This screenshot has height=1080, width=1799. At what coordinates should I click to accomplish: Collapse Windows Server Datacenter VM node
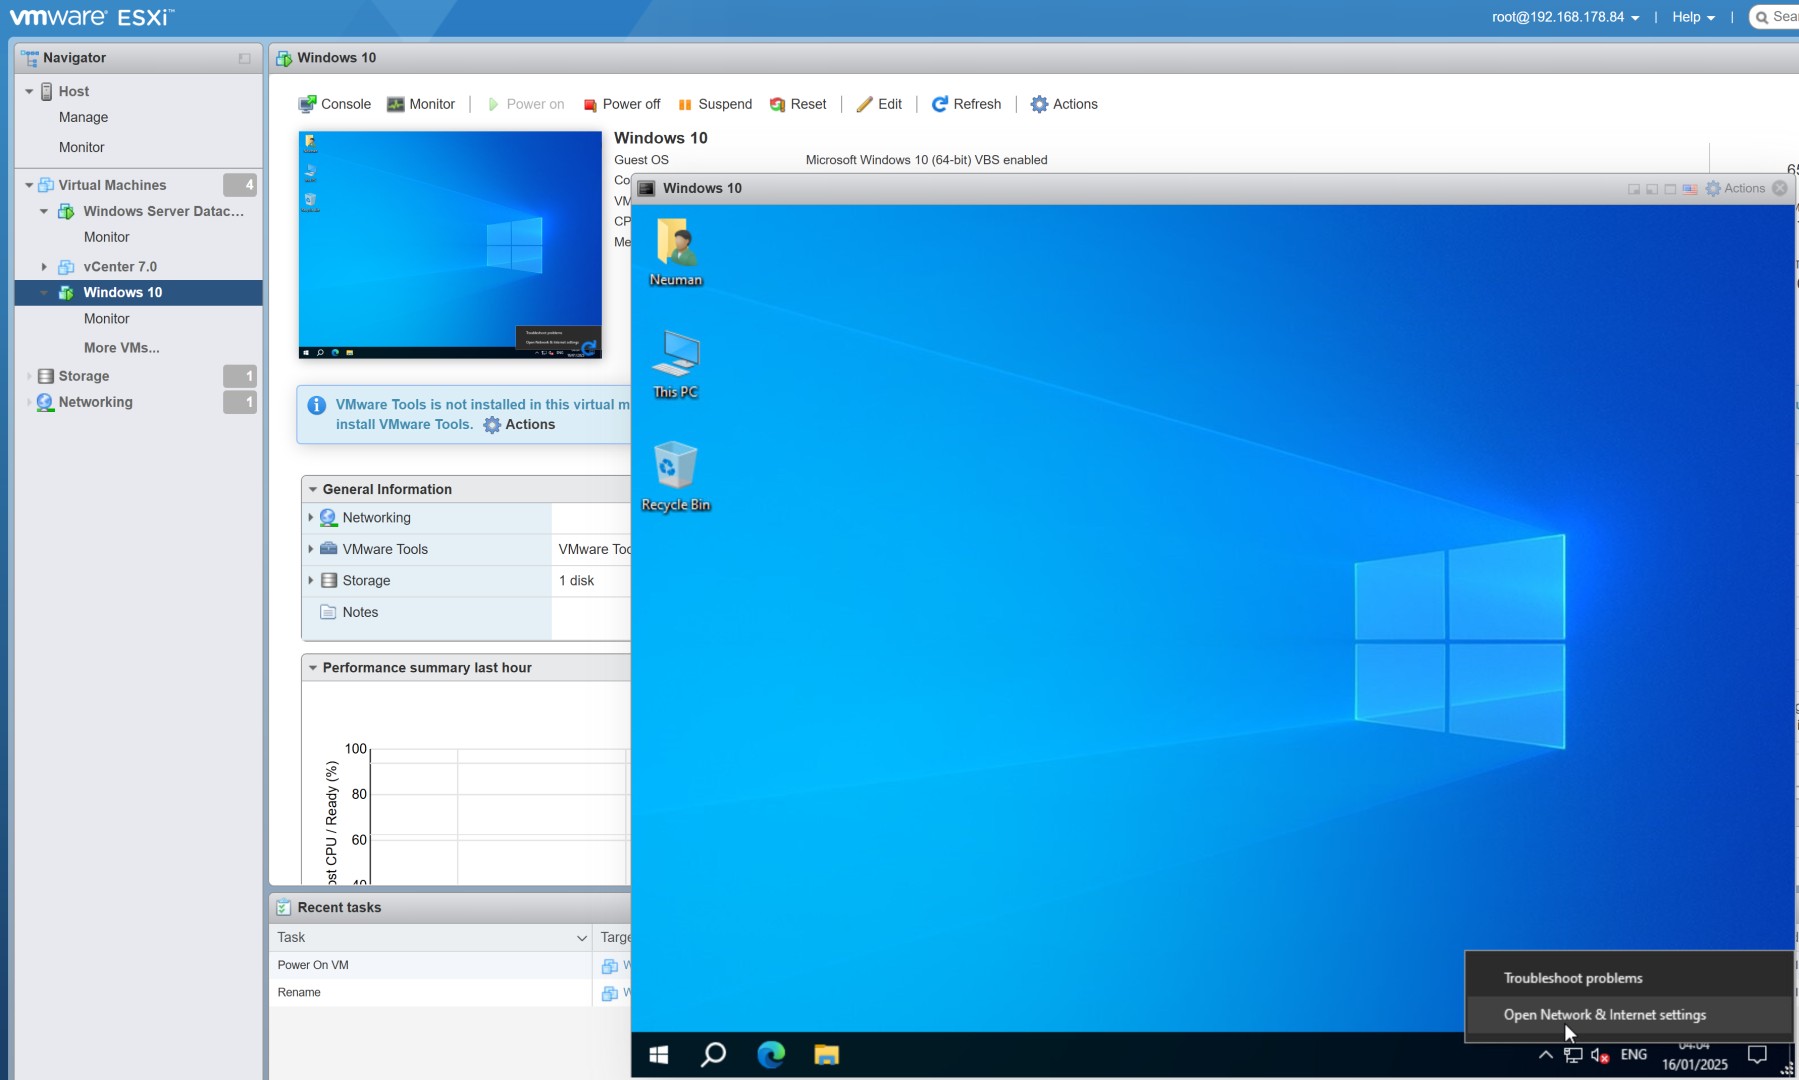click(x=43, y=211)
